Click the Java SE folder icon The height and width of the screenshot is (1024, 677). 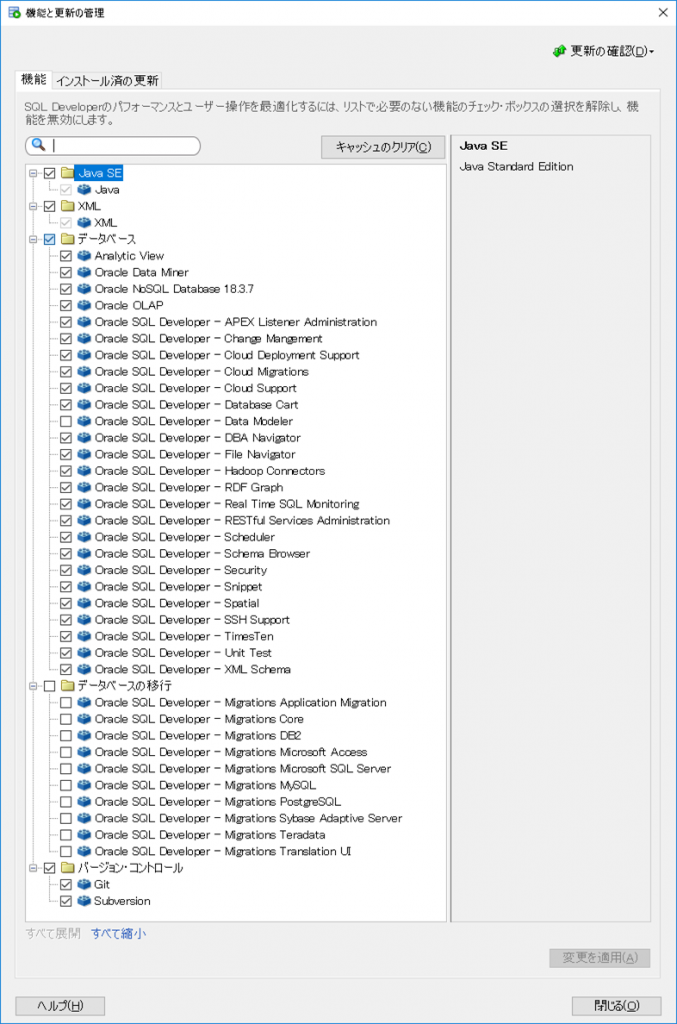tap(67, 173)
